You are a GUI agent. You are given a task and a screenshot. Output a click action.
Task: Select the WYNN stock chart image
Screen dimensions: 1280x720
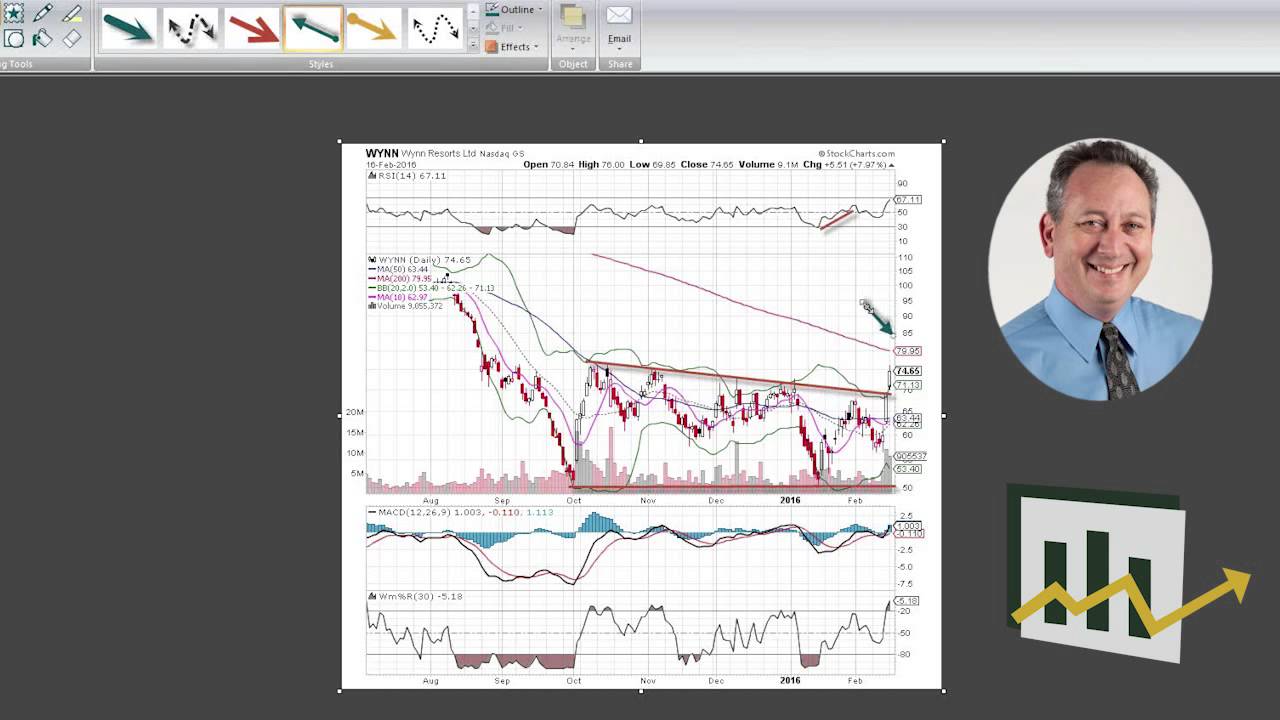(641, 415)
